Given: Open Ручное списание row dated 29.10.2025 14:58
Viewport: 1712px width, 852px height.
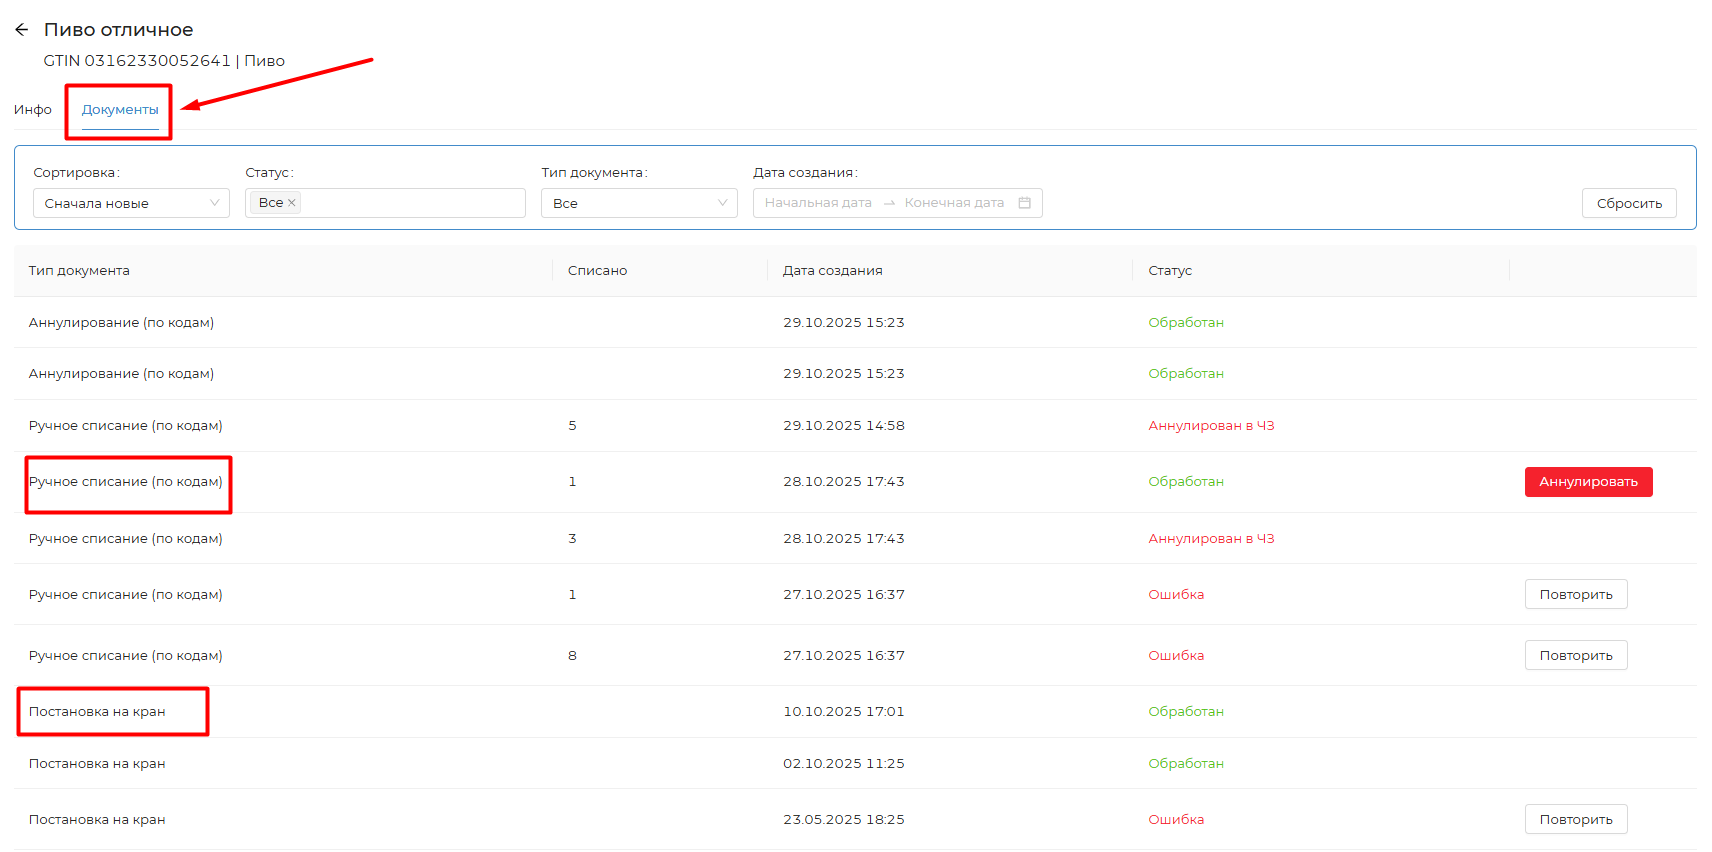Looking at the screenshot, I should (125, 426).
